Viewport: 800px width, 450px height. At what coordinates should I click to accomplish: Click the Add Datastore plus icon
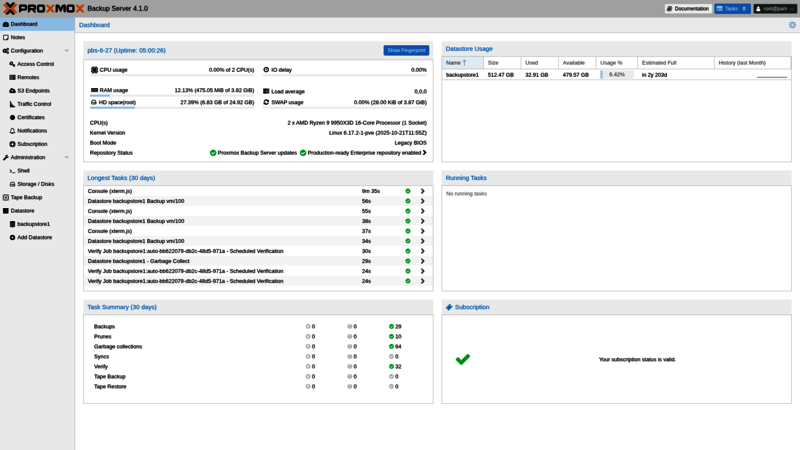tap(12, 237)
